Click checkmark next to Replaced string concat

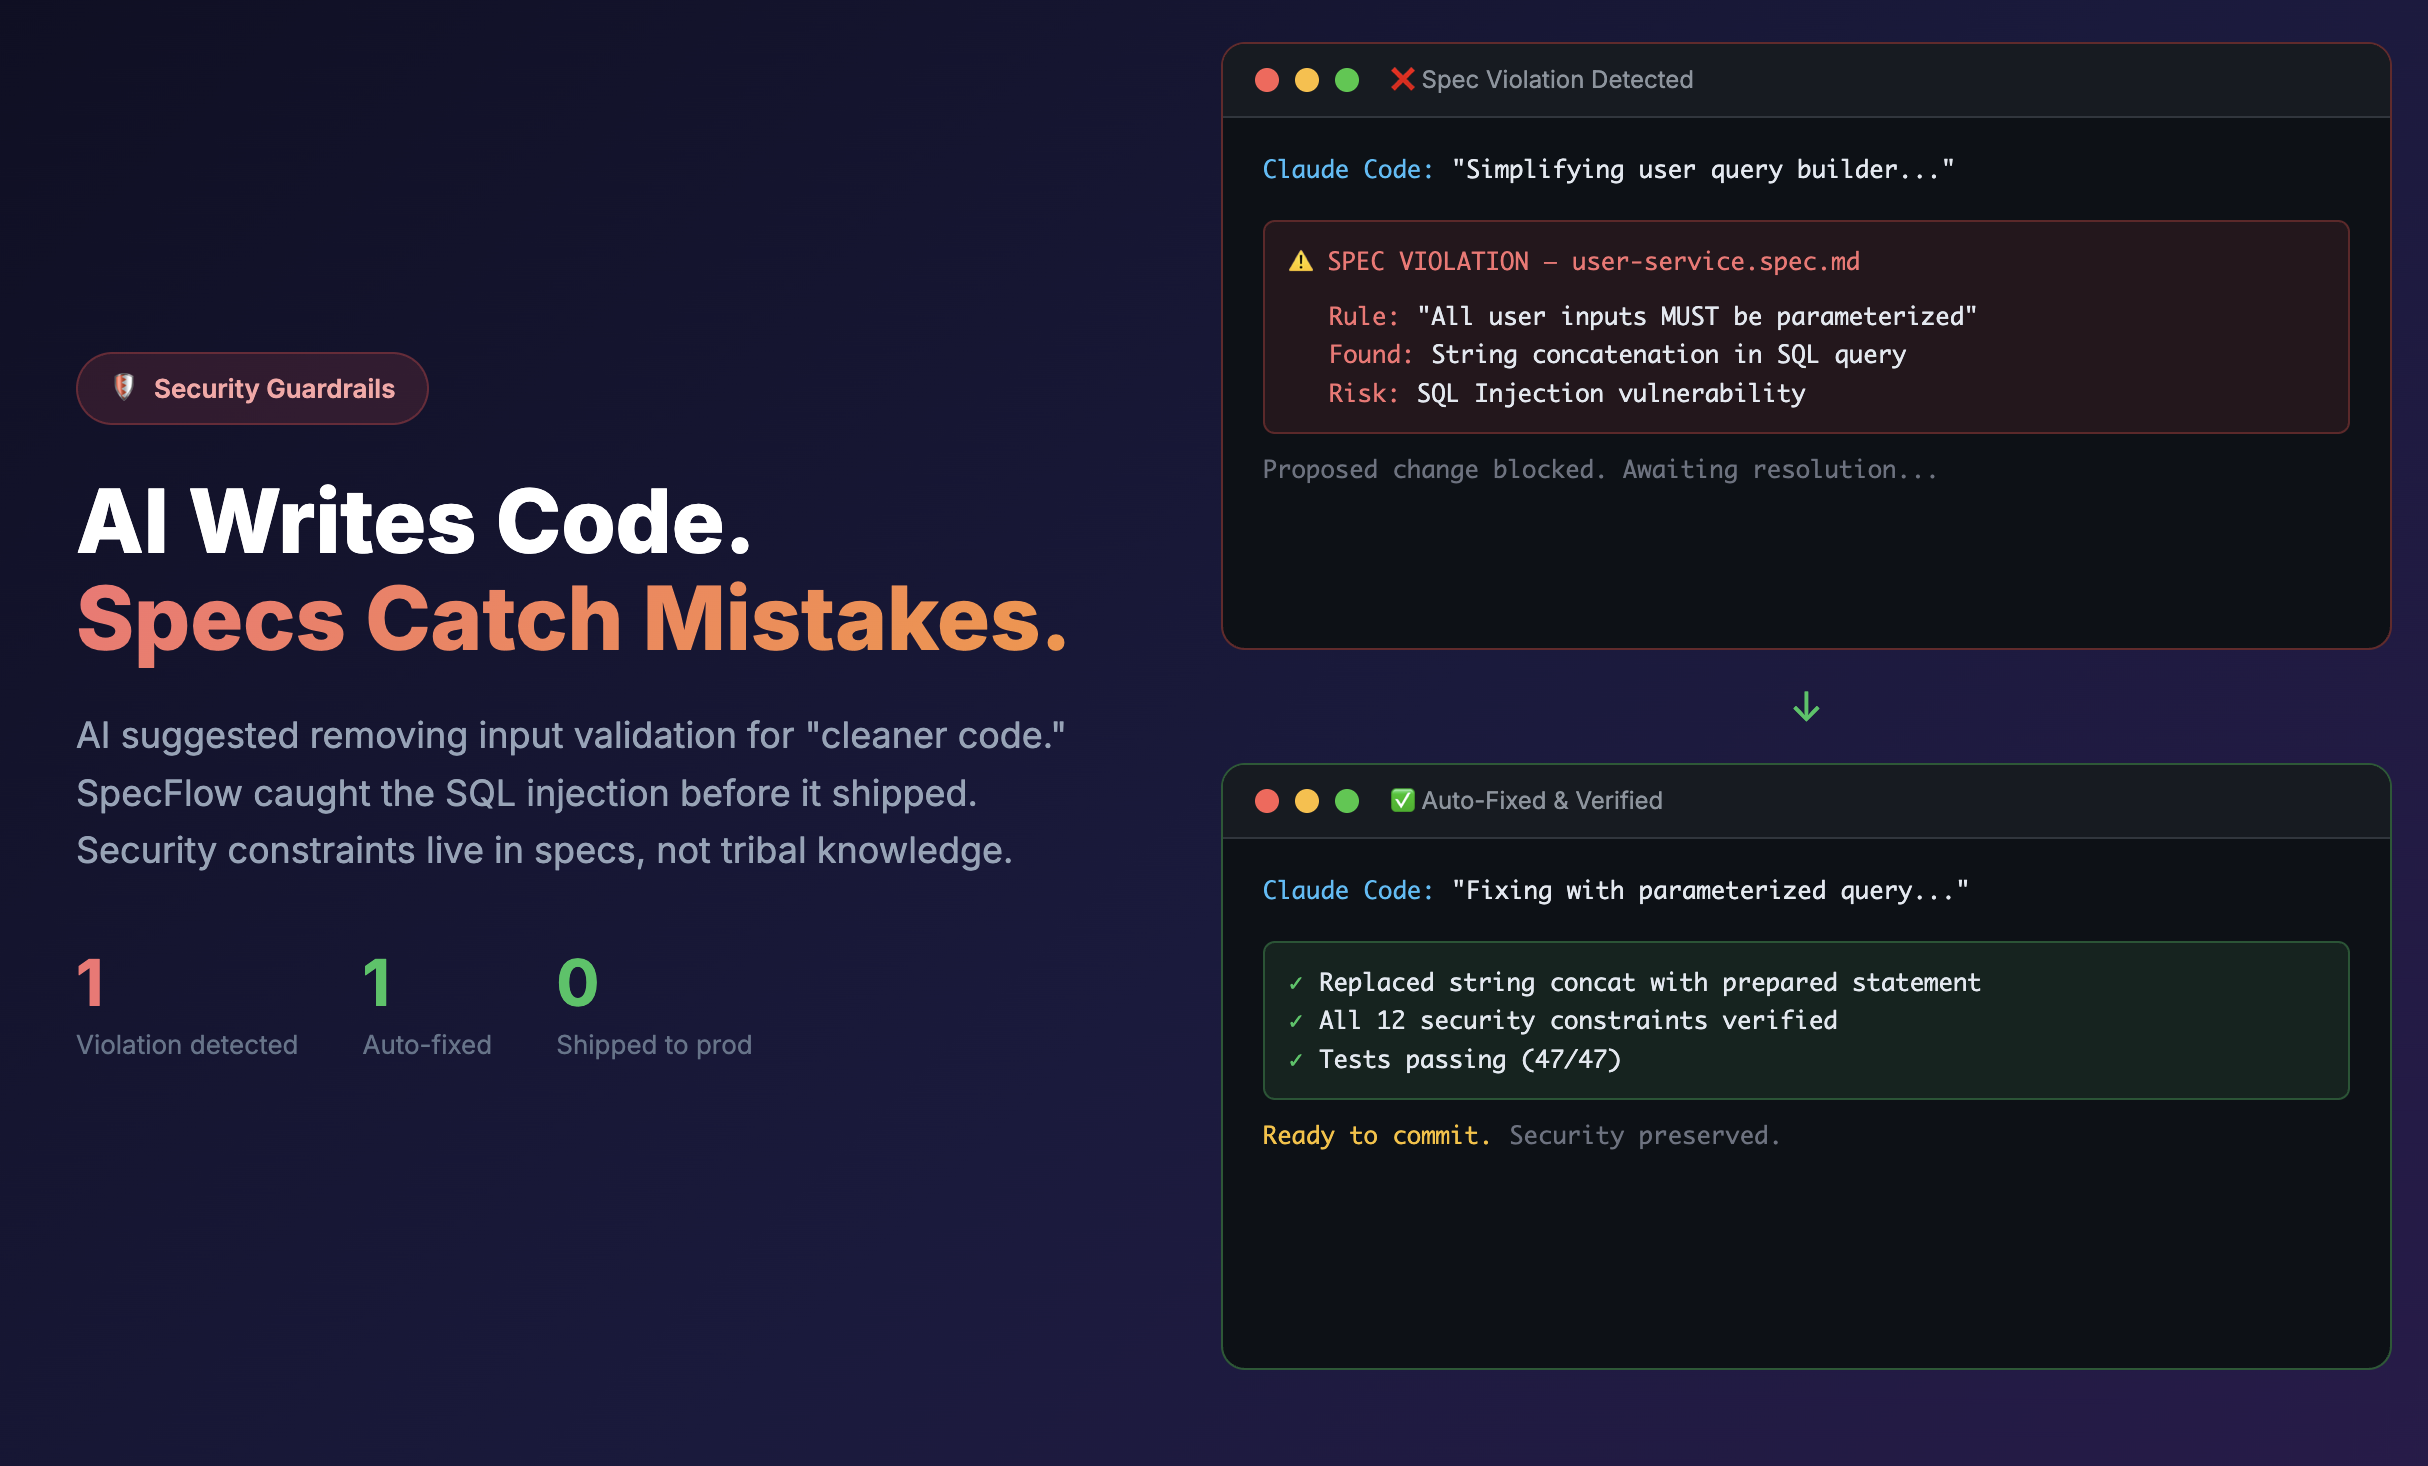tap(1296, 983)
